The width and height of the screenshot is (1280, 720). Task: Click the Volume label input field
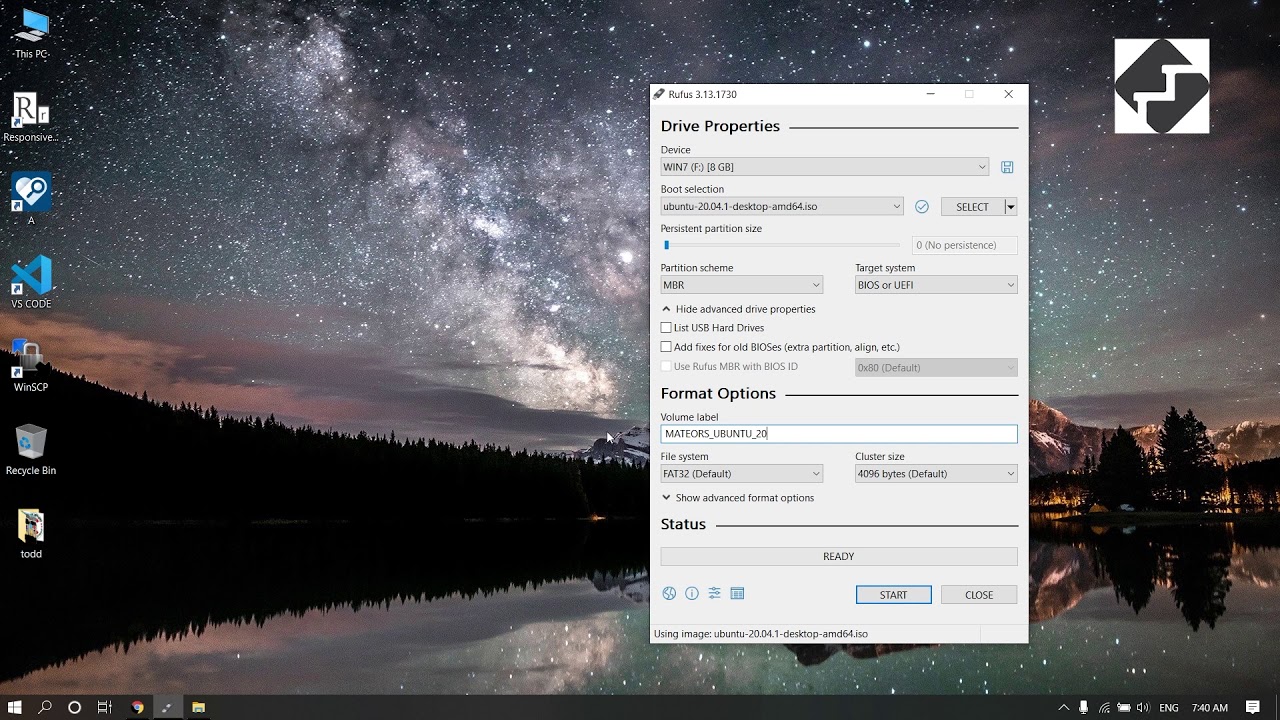click(839, 434)
